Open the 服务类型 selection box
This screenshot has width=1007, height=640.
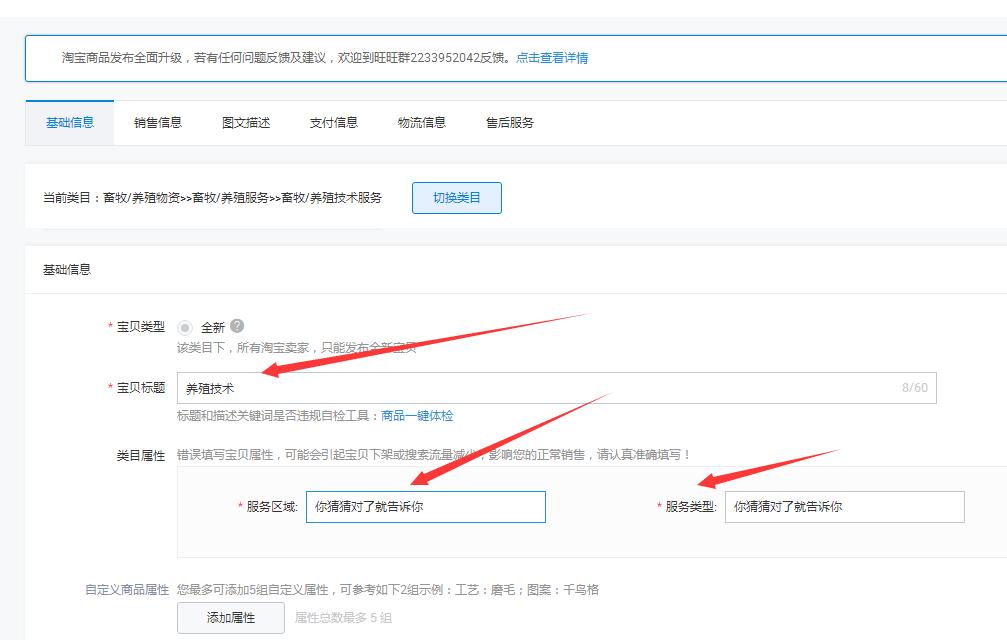(x=845, y=507)
